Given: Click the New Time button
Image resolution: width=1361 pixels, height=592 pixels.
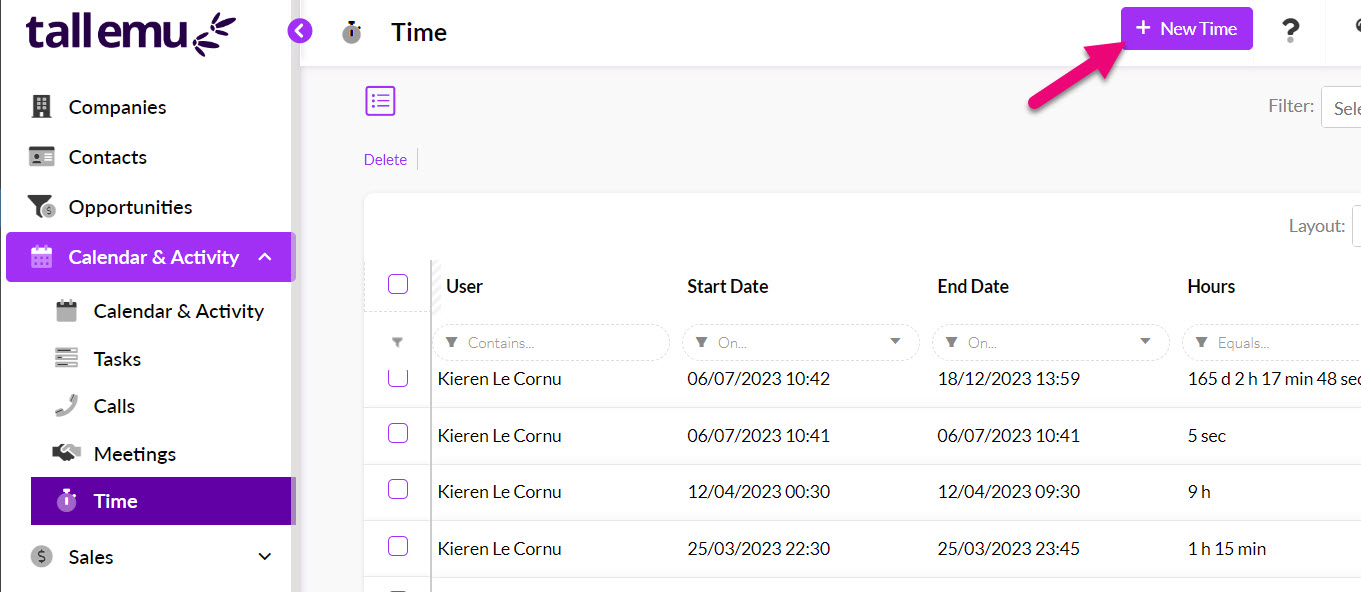Looking at the screenshot, I should coord(1186,29).
